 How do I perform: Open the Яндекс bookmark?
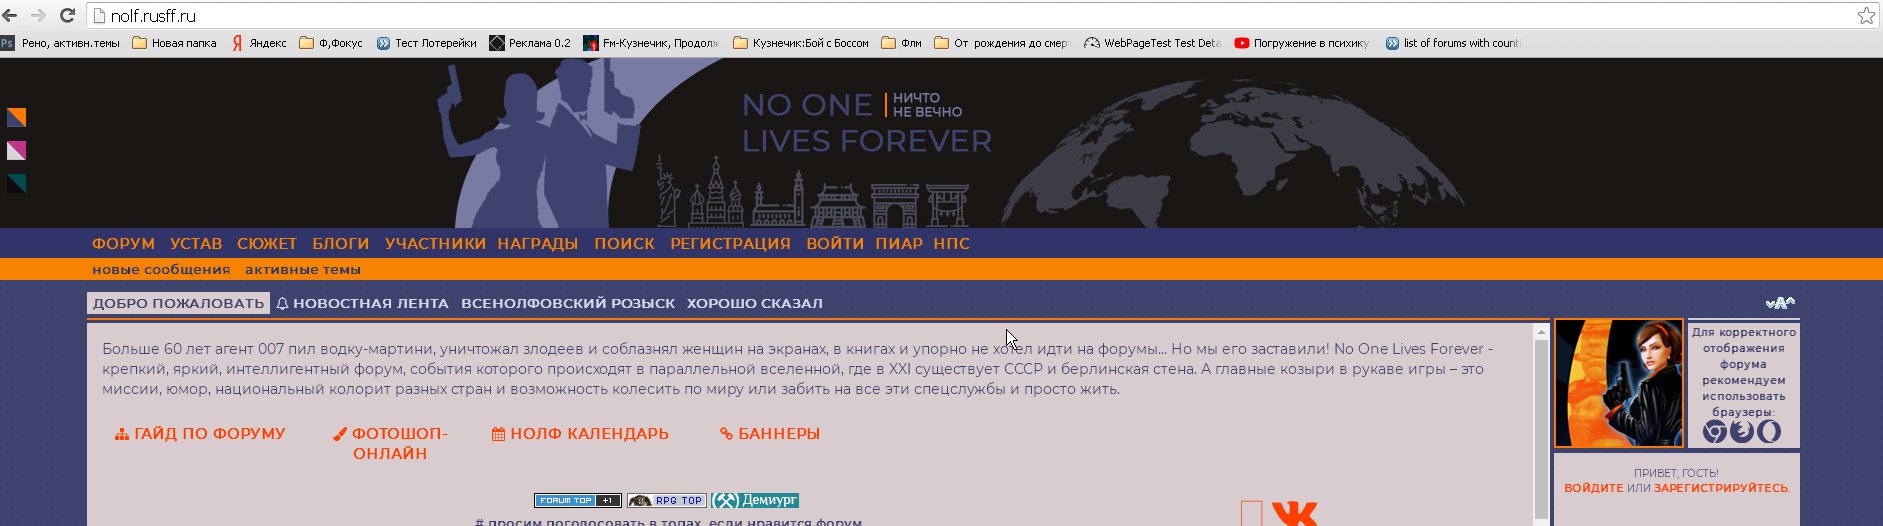tap(259, 43)
